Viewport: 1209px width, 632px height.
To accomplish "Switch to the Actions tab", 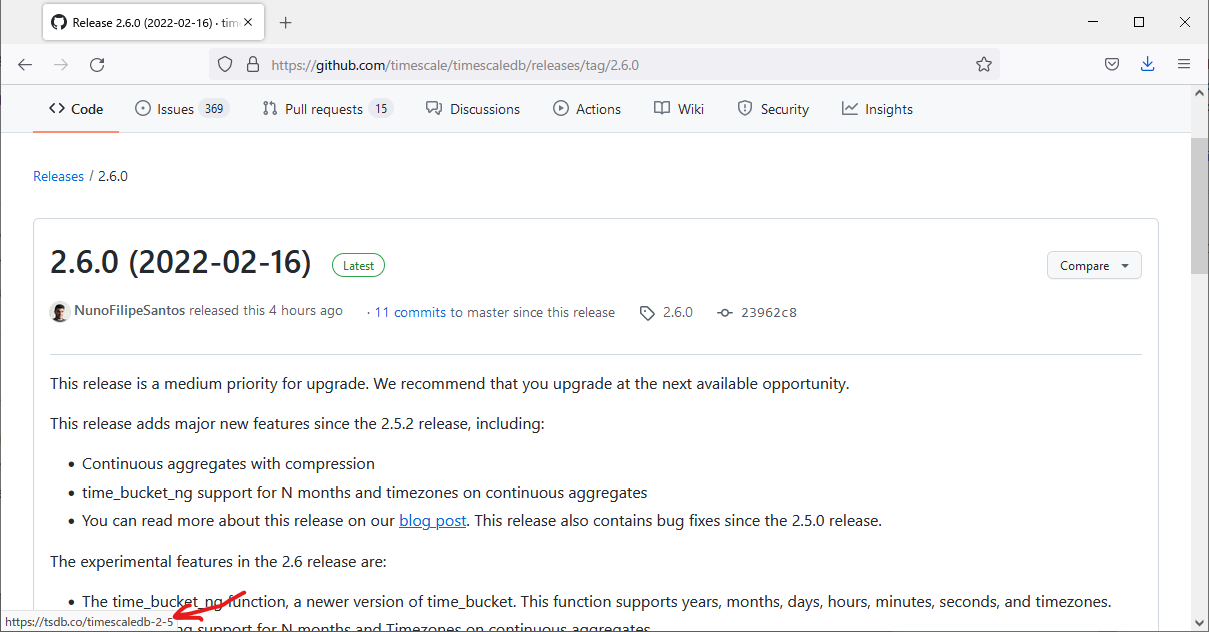I will pyautogui.click(x=587, y=109).
